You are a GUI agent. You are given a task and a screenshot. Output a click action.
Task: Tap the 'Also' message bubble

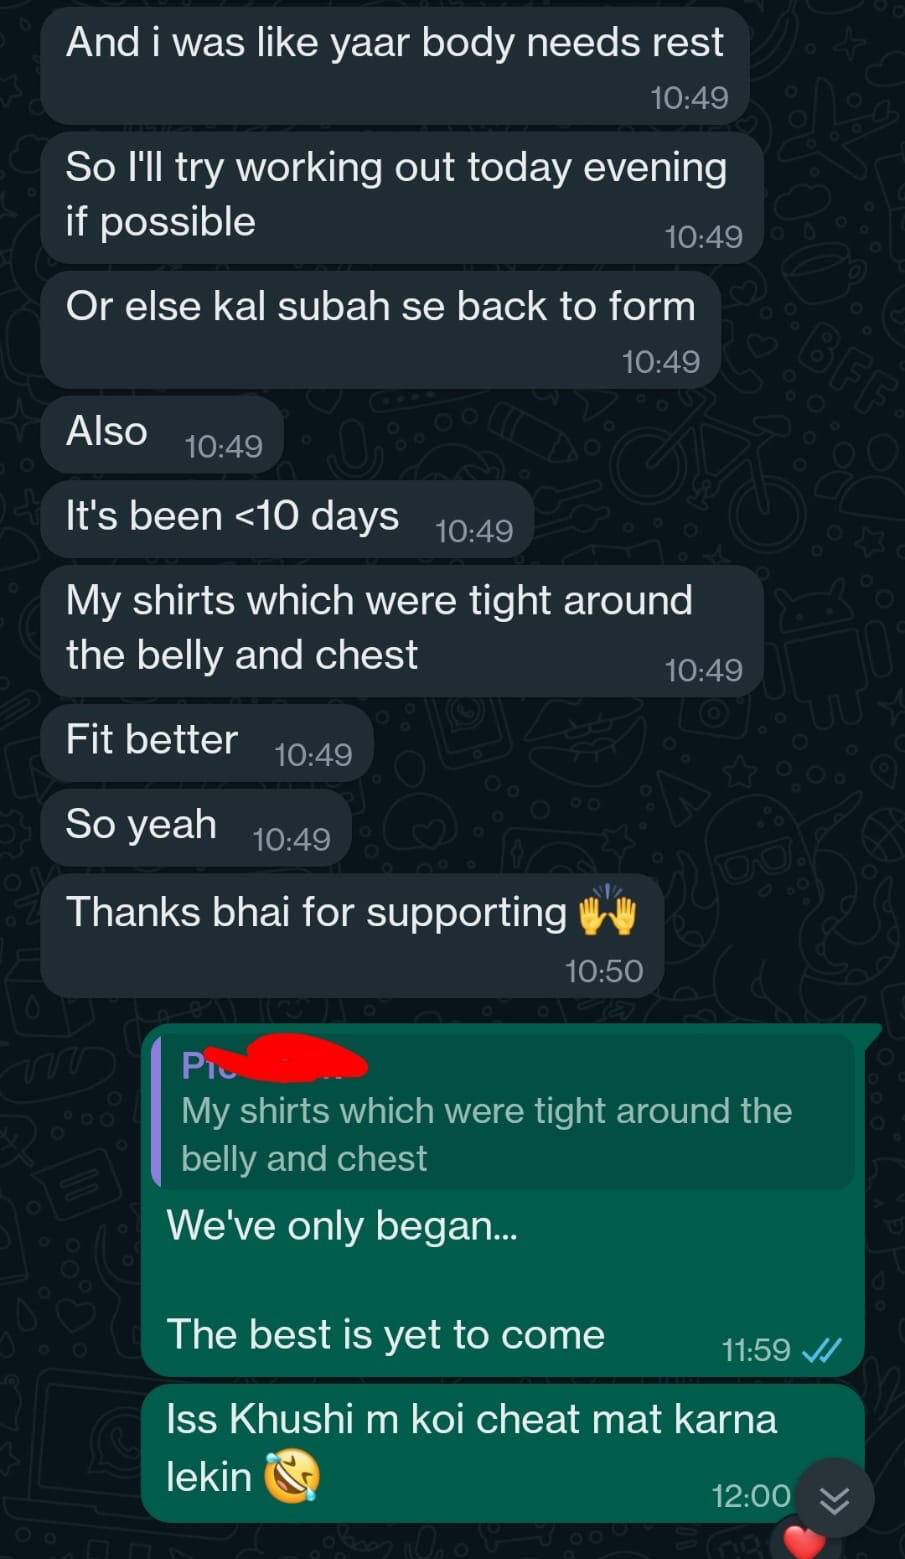(x=162, y=434)
